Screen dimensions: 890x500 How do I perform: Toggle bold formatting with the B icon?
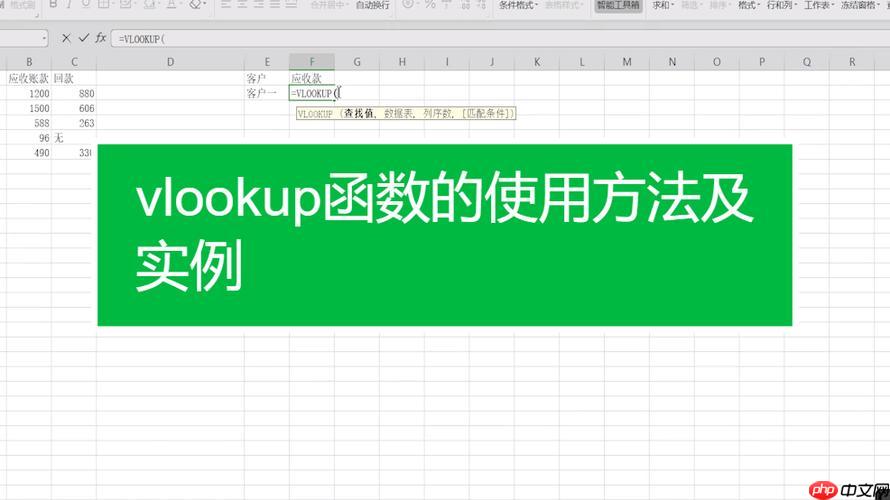click(x=53, y=5)
